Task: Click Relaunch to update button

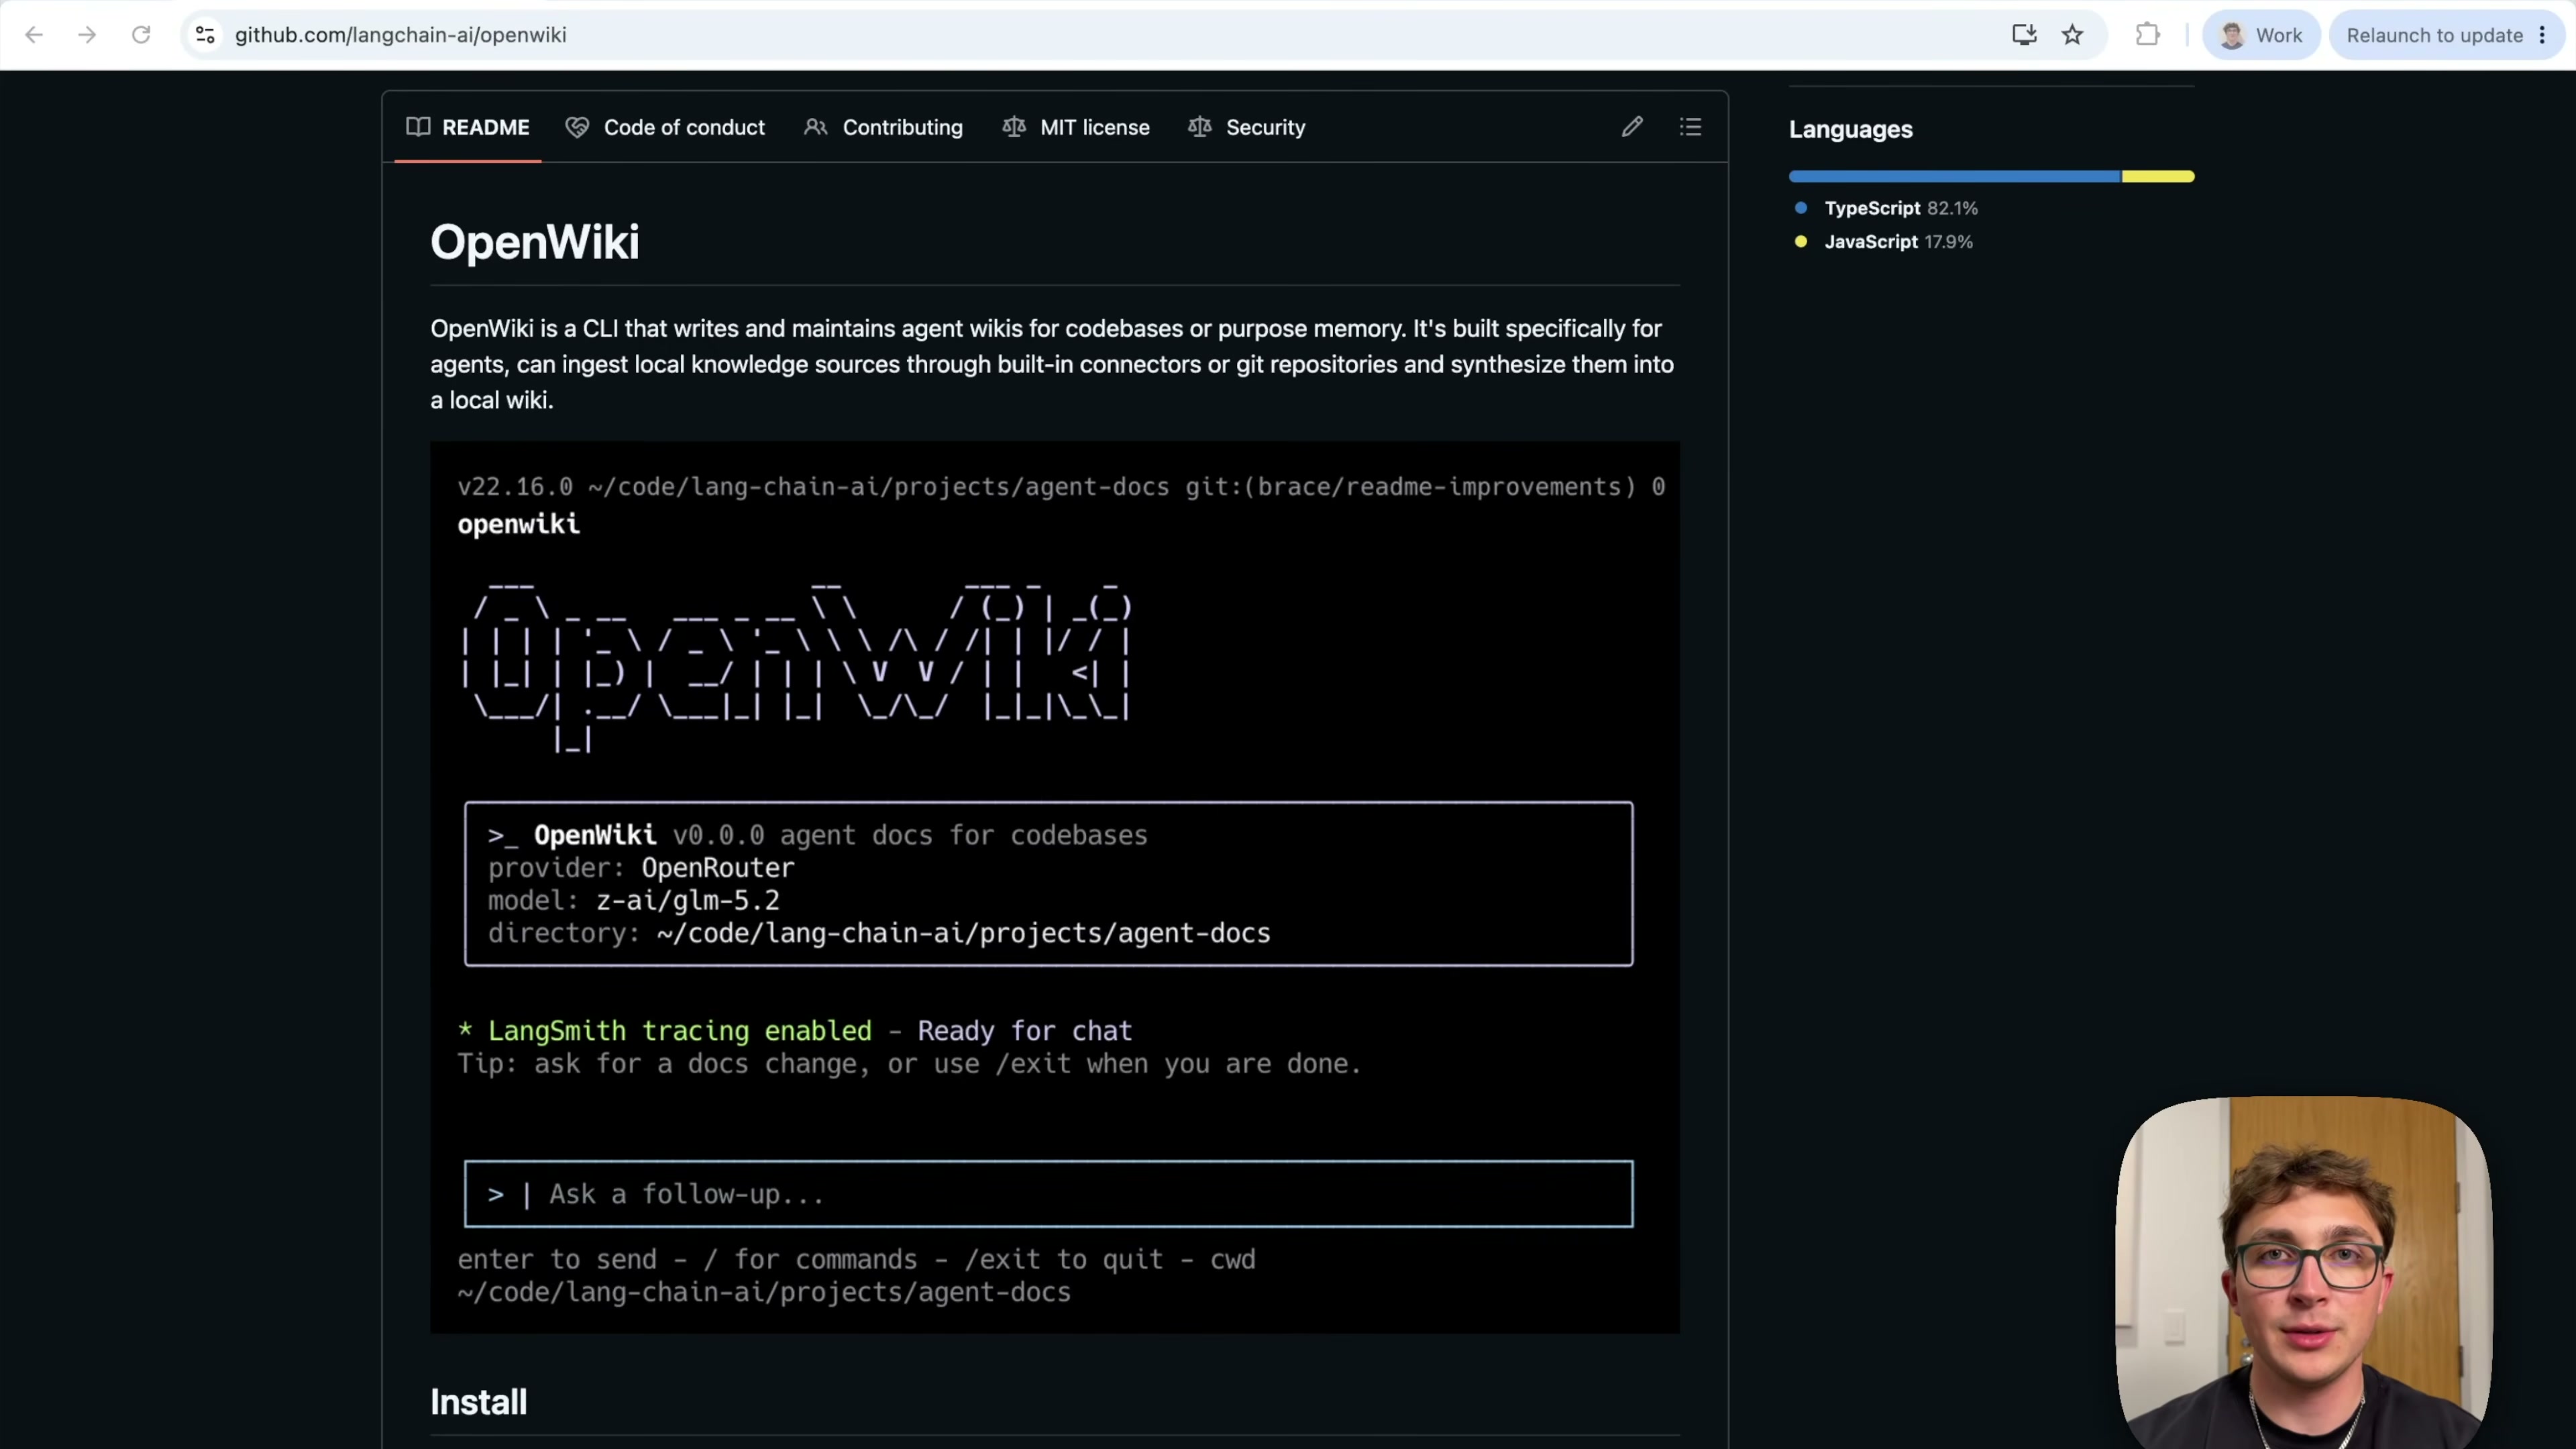Action: tap(2434, 35)
